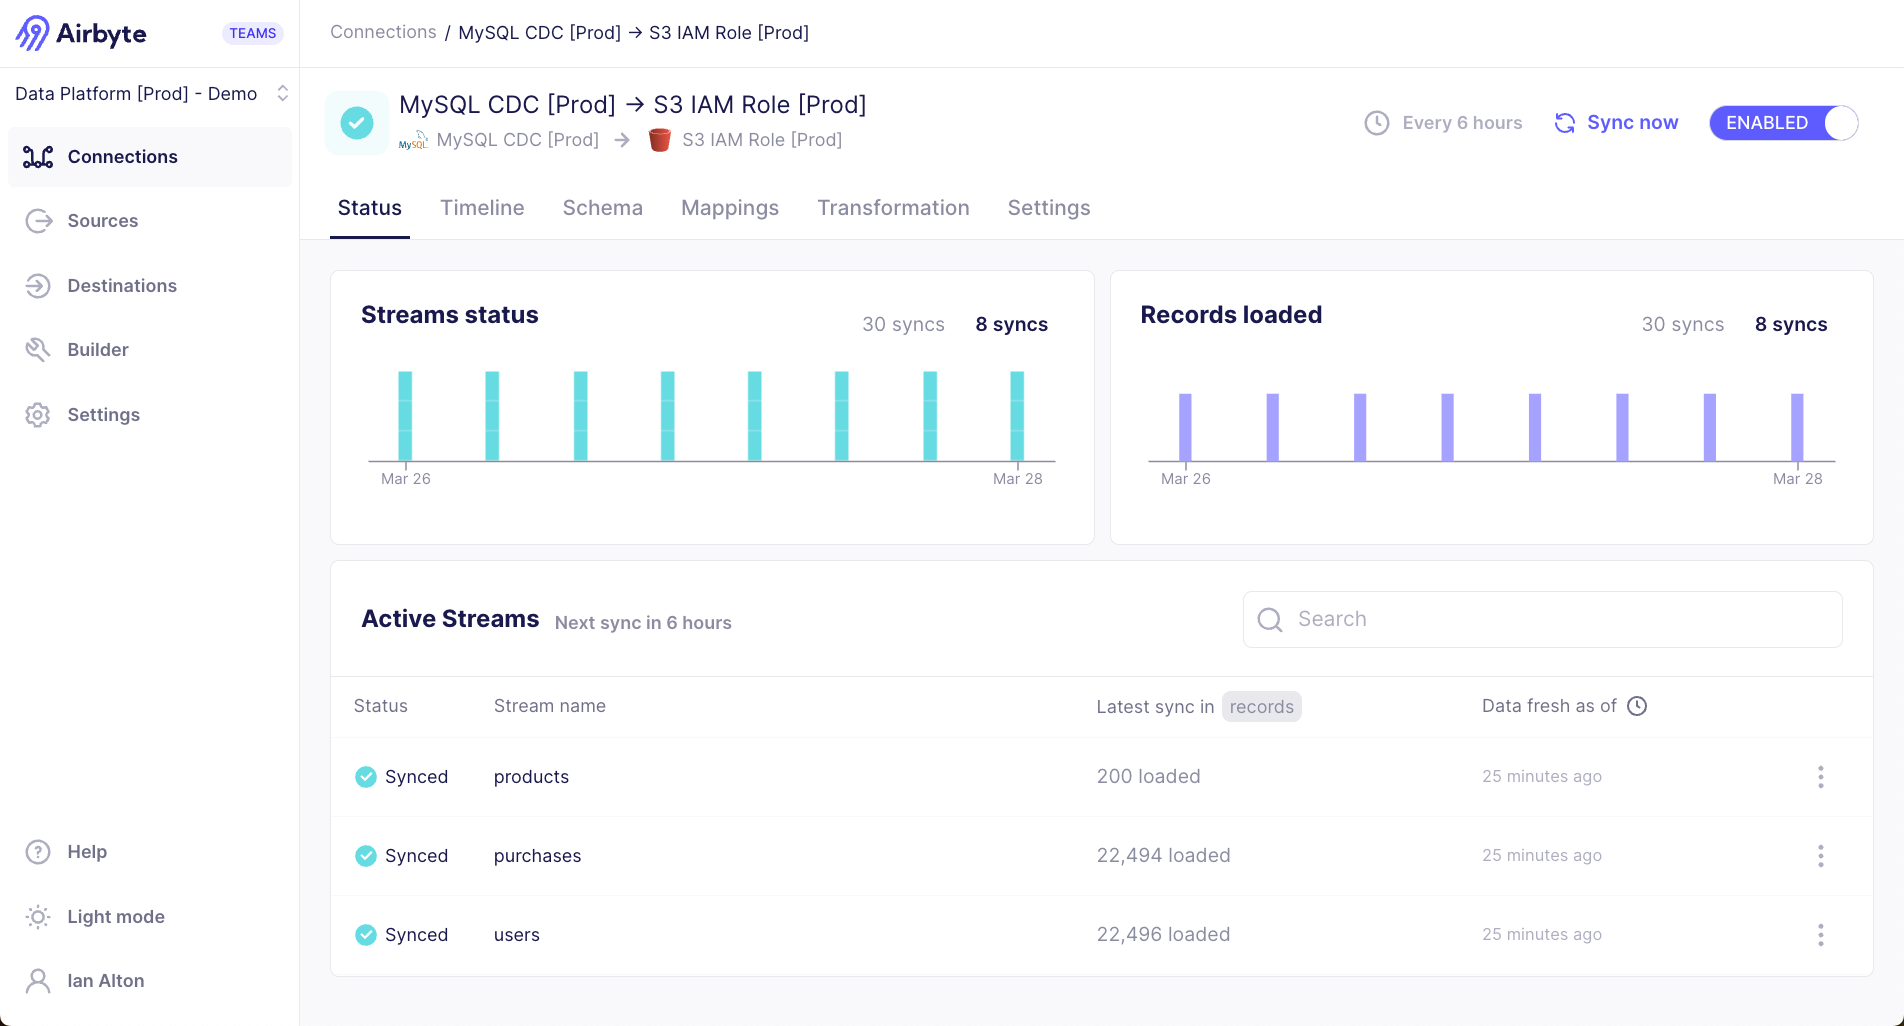Open Settings gear in the left sidebar

tap(39, 415)
